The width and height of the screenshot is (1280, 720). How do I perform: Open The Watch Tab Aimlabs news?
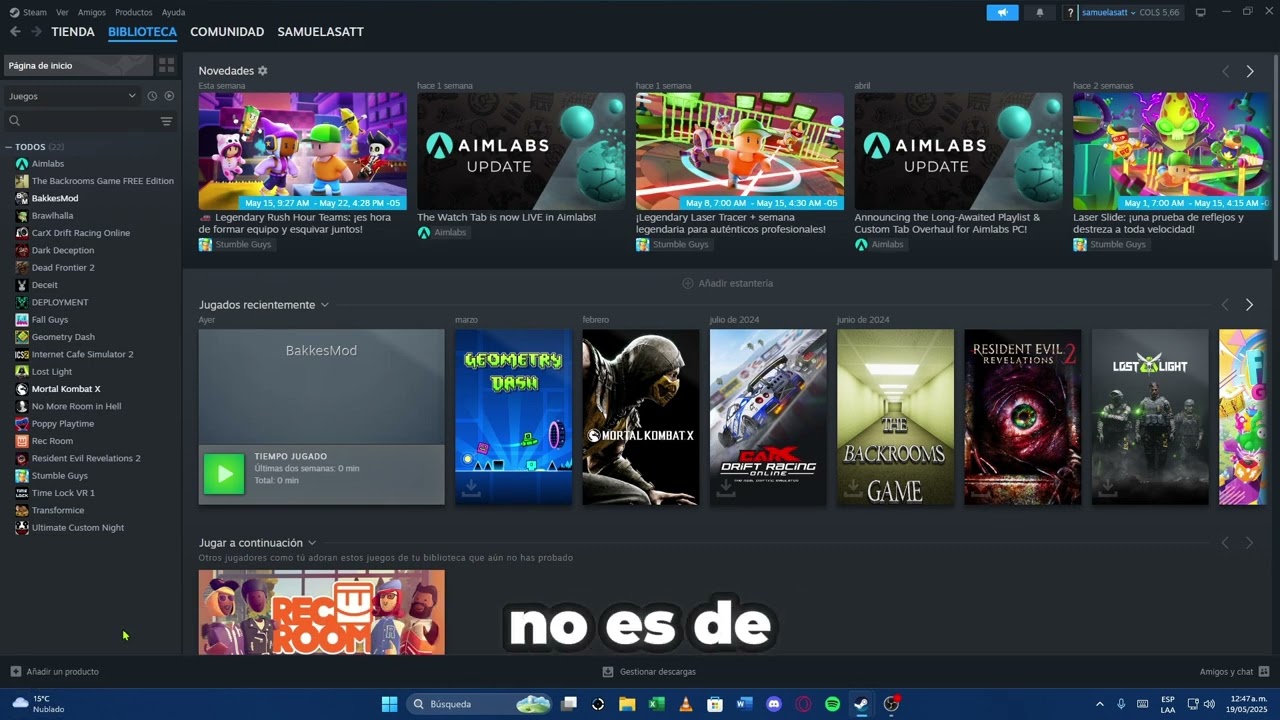521,151
